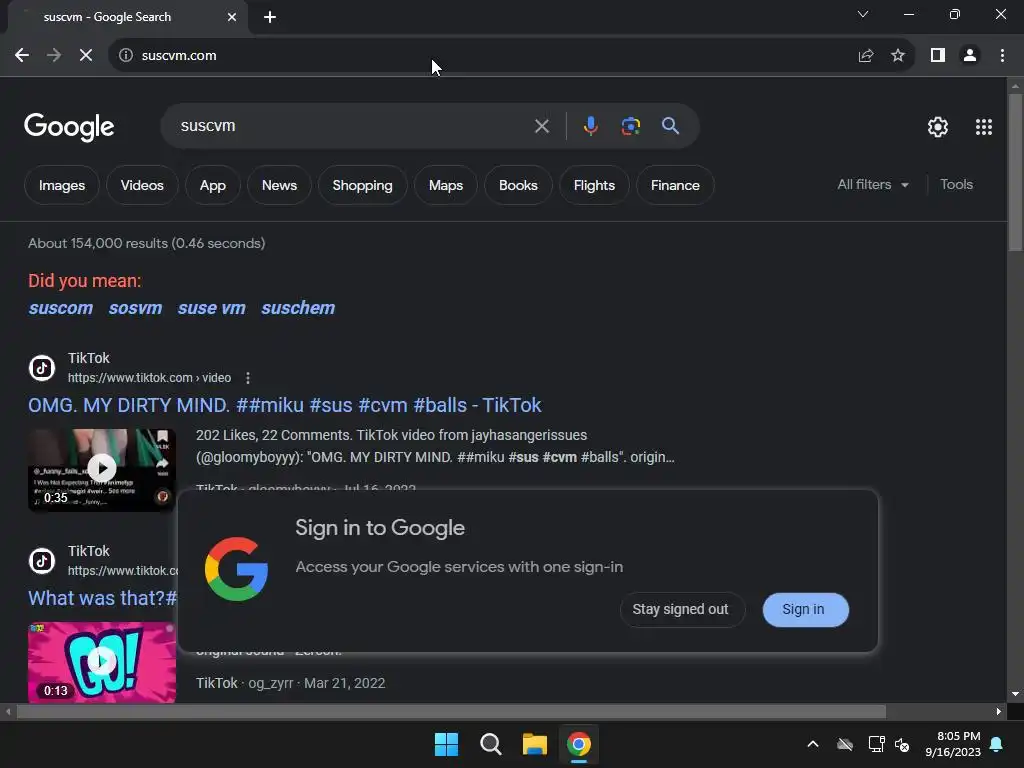
Task: Go to Google homepage via logo
Action: pyautogui.click(x=69, y=127)
